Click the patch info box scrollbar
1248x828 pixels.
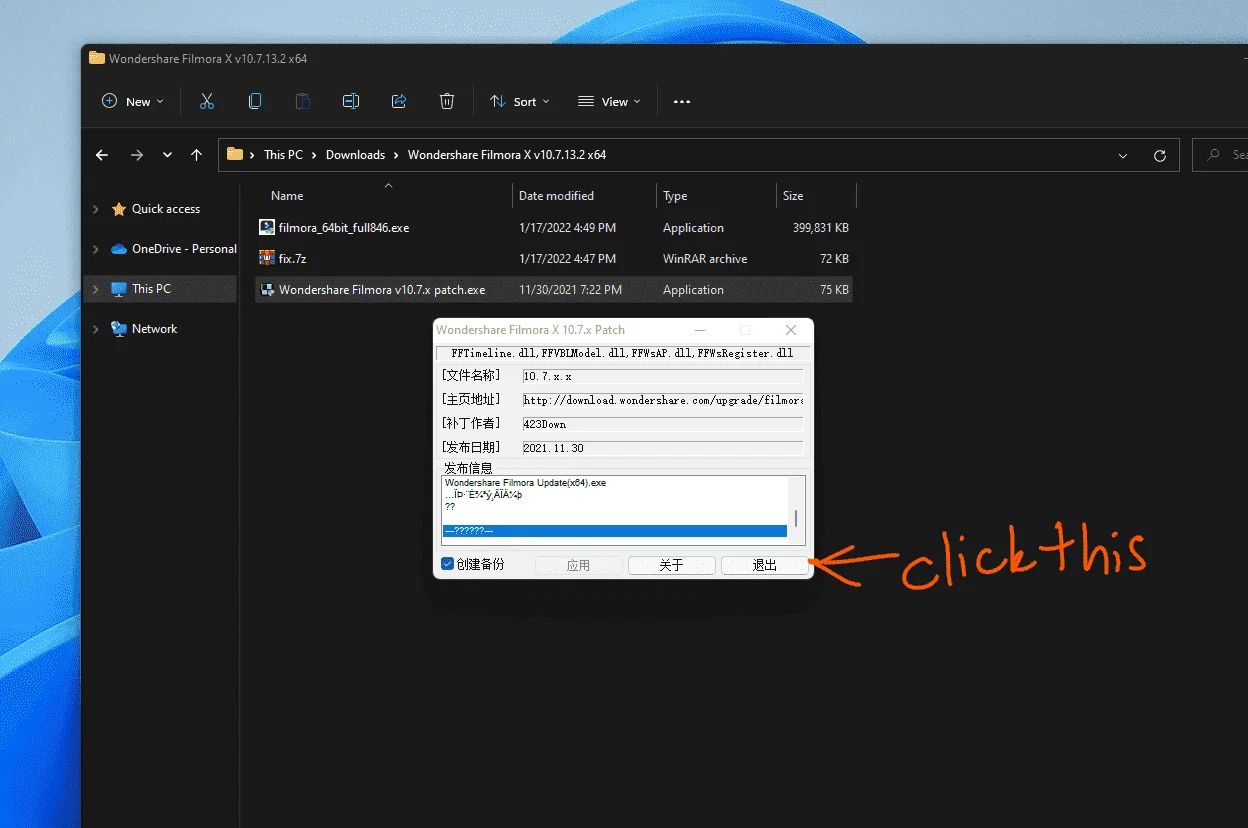tap(796, 510)
